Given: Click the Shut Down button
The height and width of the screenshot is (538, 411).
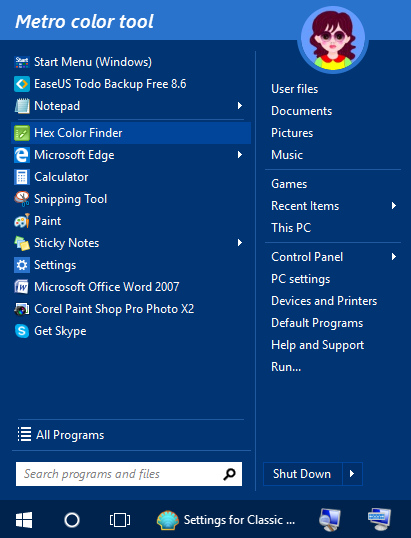Looking at the screenshot, I should tap(303, 474).
